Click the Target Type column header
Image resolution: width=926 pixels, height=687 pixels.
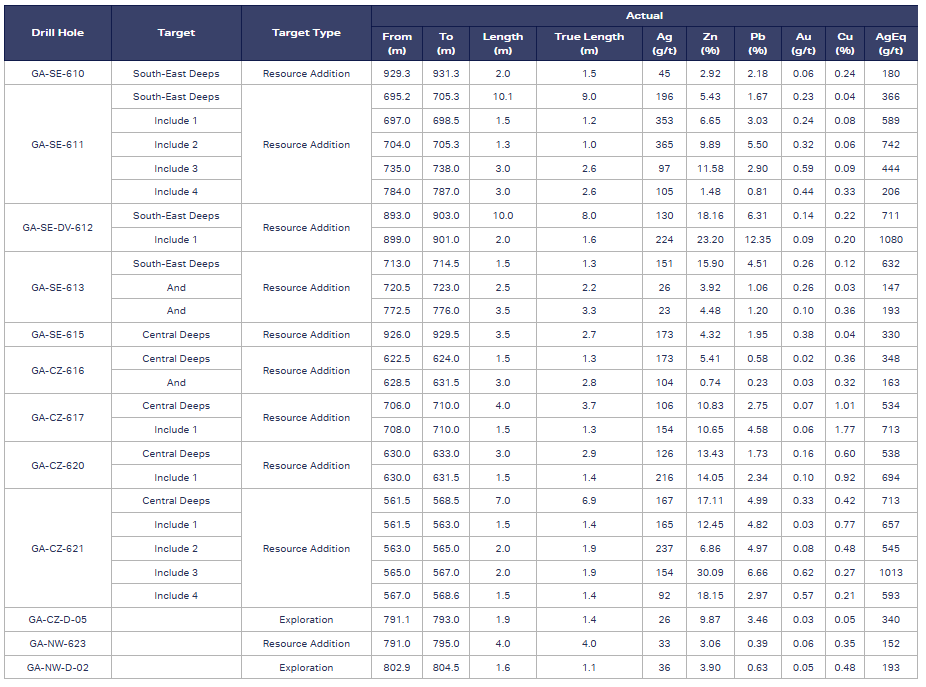(x=306, y=33)
